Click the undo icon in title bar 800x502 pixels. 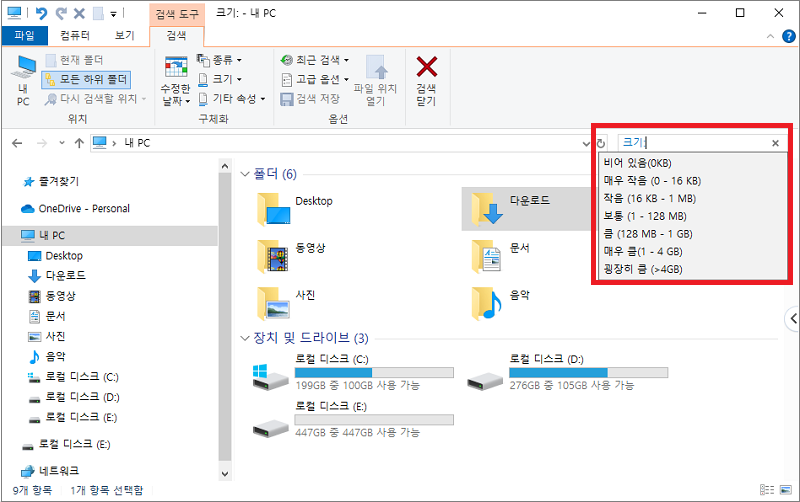coord(41,13)
